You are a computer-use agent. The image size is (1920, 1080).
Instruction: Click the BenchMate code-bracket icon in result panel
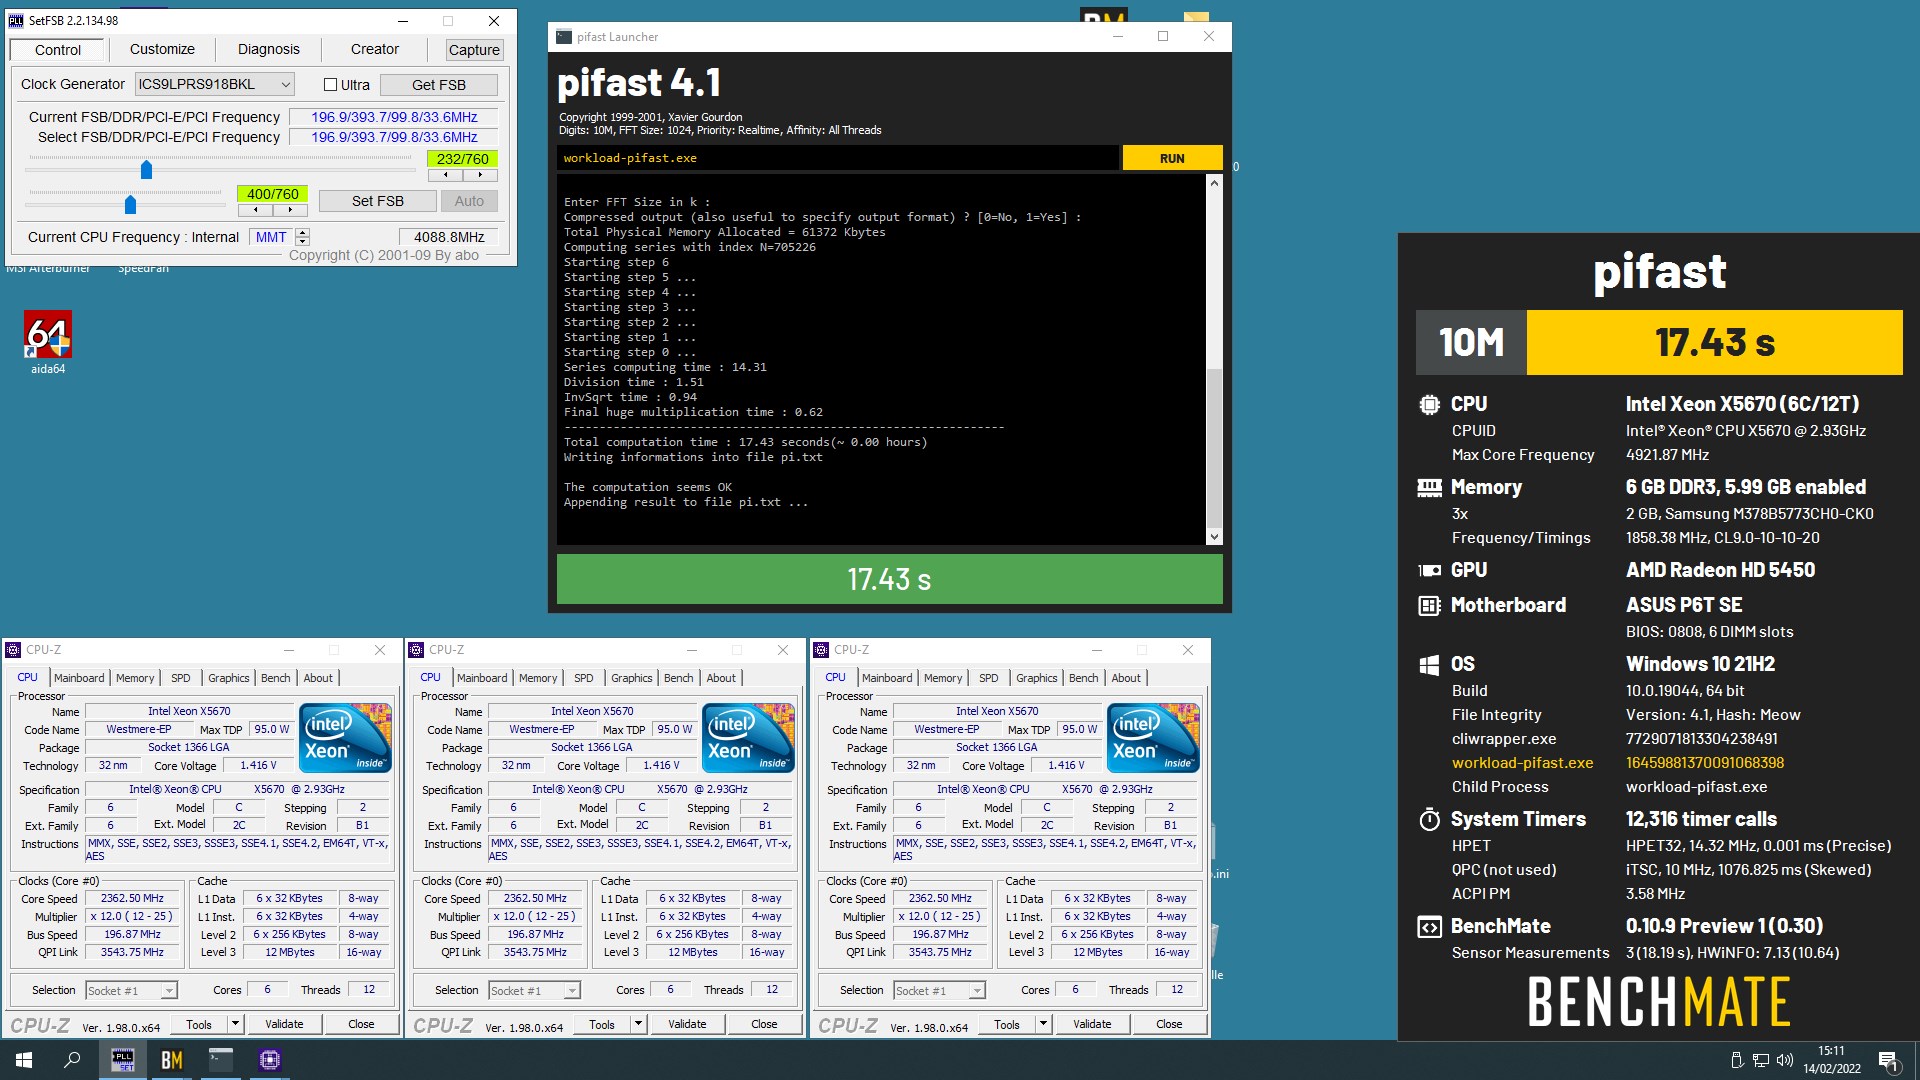(1429, 926)
